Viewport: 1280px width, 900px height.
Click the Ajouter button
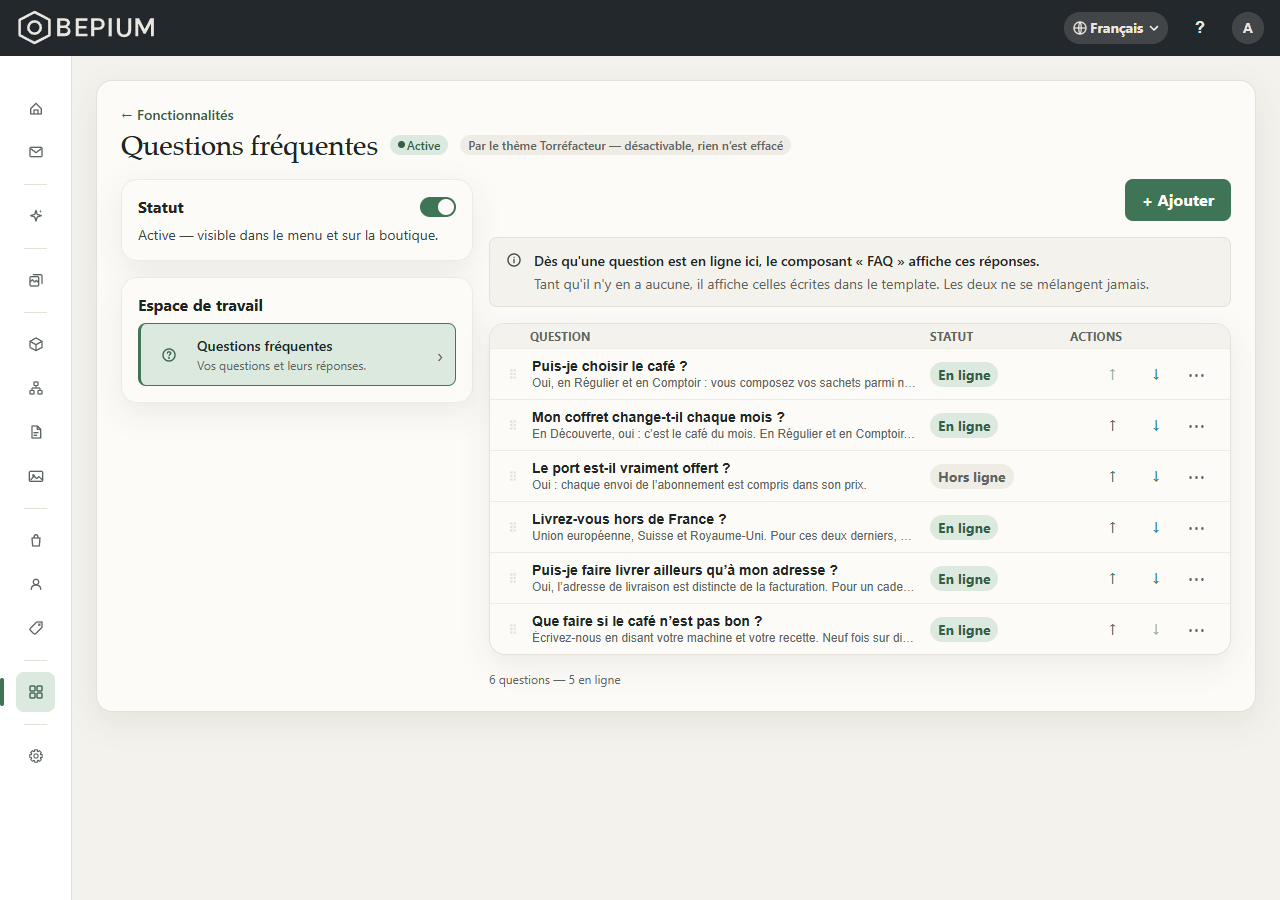(x=1178, y=200)
